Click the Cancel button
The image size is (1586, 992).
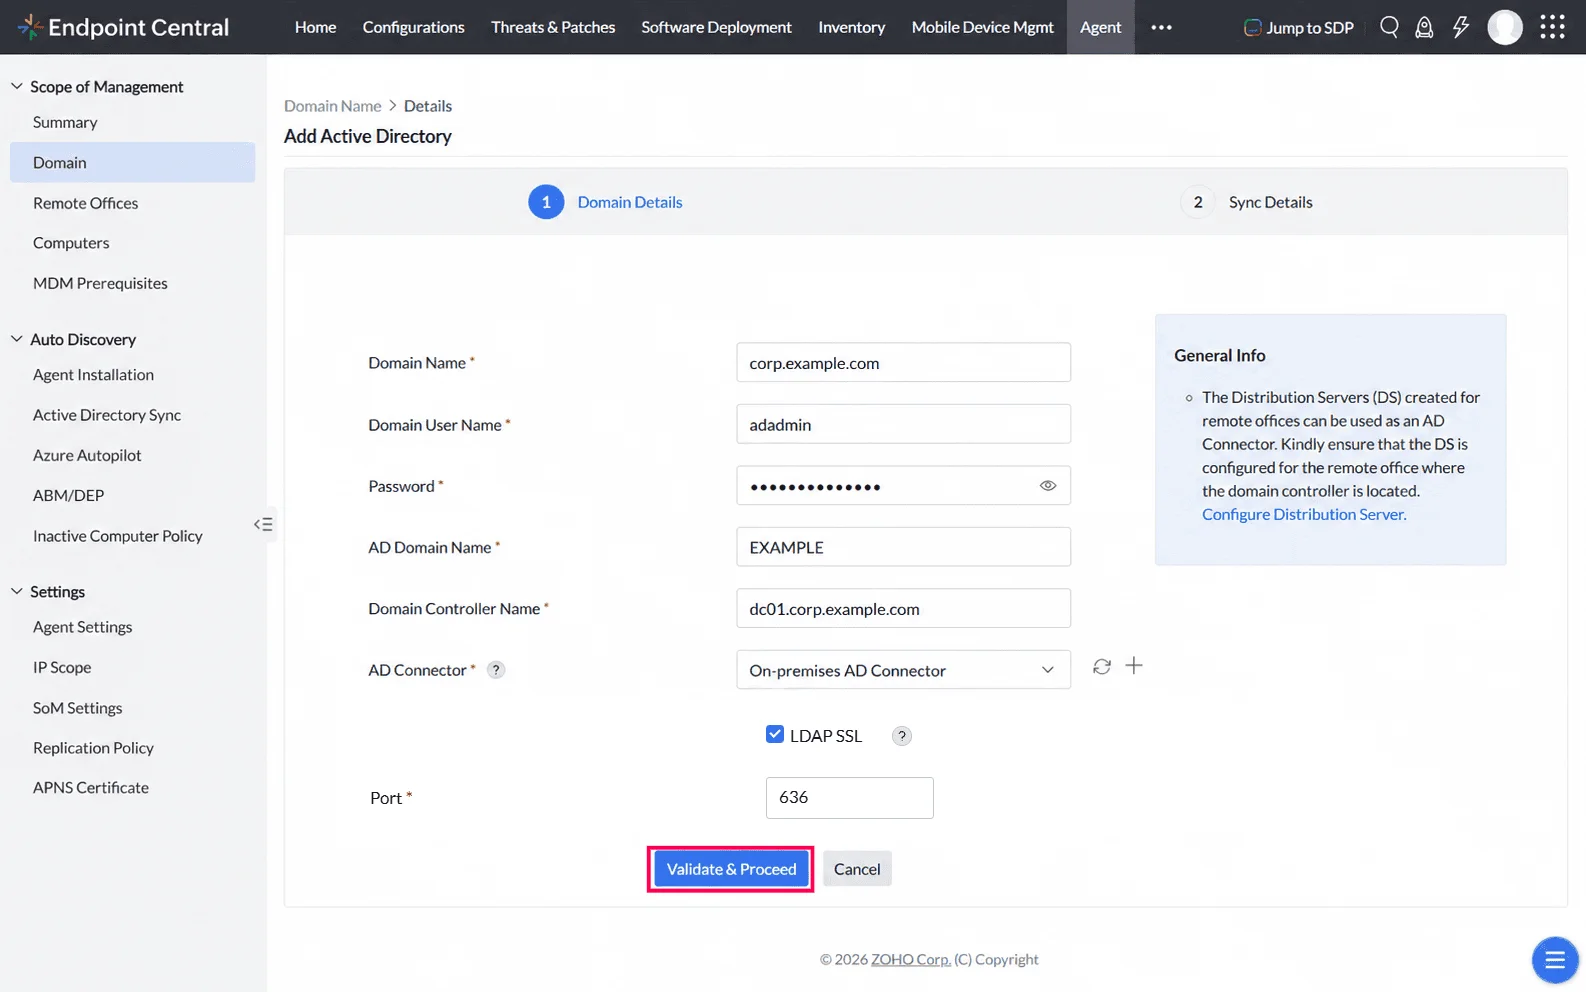click(857, 869)
